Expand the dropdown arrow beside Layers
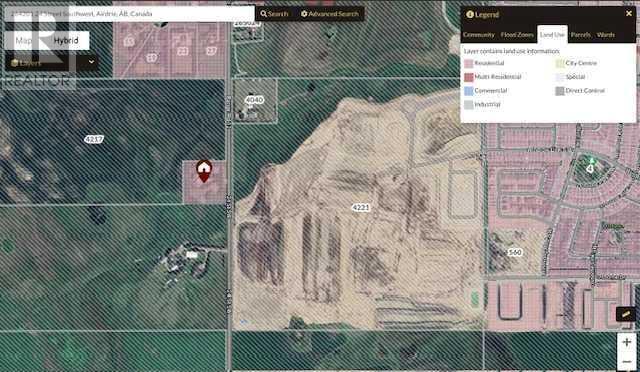 [91, 62]
